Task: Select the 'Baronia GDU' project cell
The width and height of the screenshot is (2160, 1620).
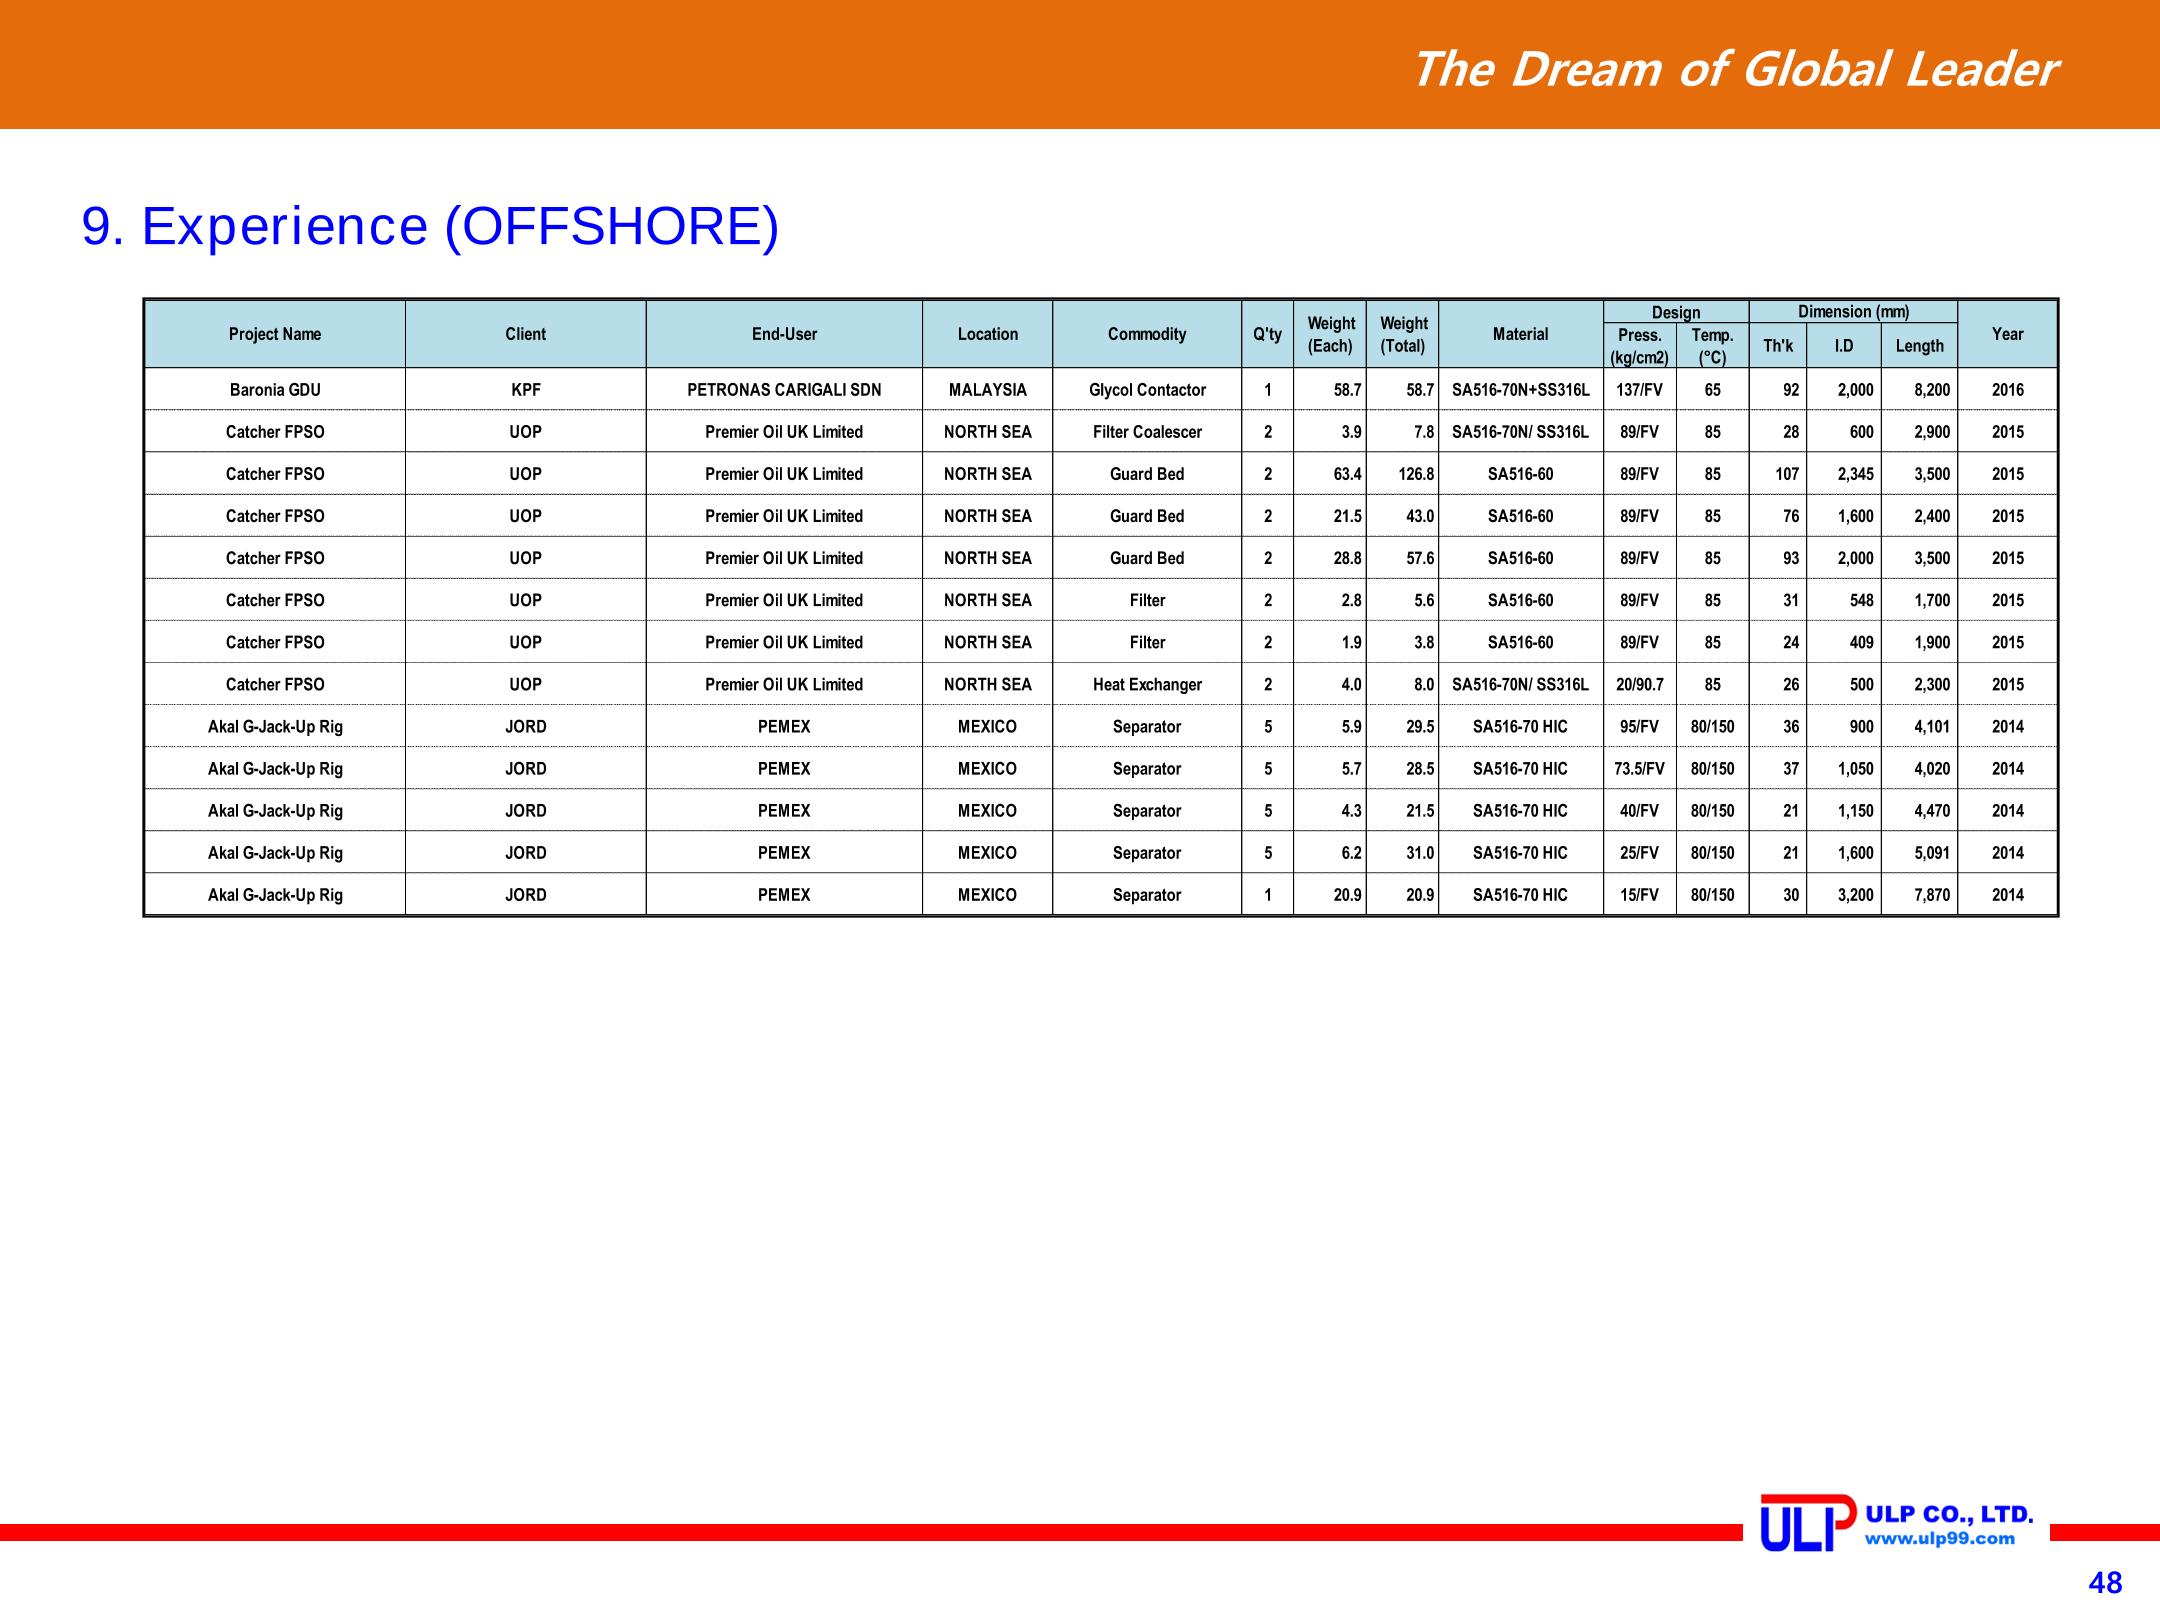Action: (x=275, y=390)
